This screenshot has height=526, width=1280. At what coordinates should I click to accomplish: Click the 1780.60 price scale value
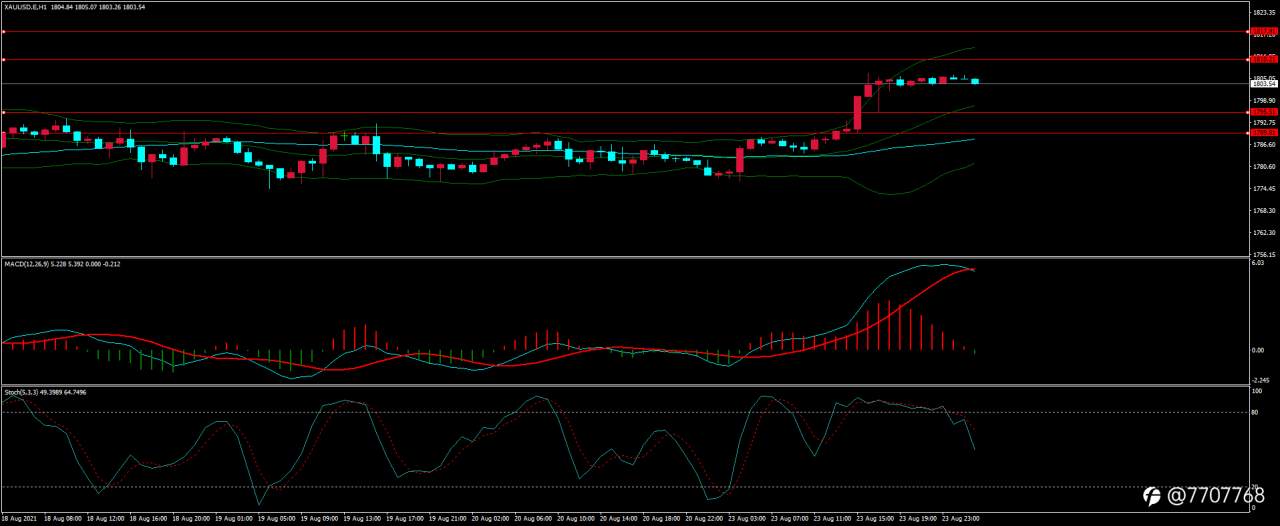1265,167
